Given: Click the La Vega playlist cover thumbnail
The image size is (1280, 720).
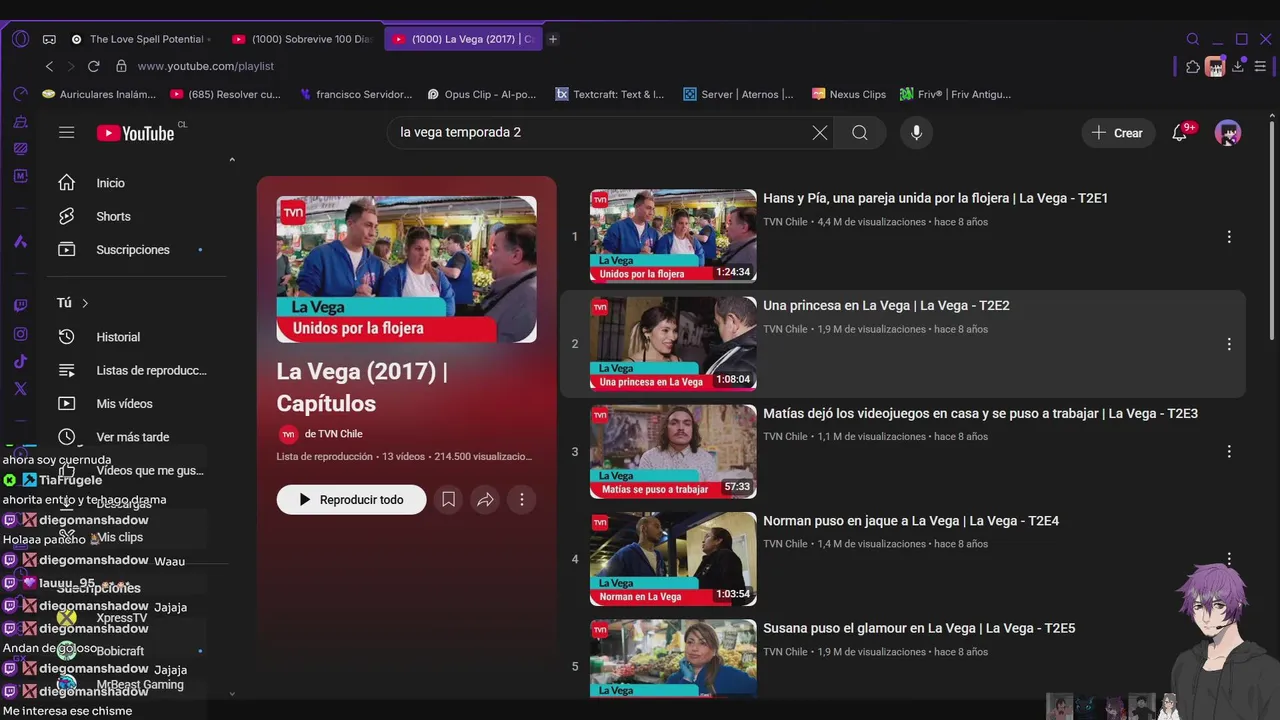Looking at the screenshot, I should [x=406, y=269].
